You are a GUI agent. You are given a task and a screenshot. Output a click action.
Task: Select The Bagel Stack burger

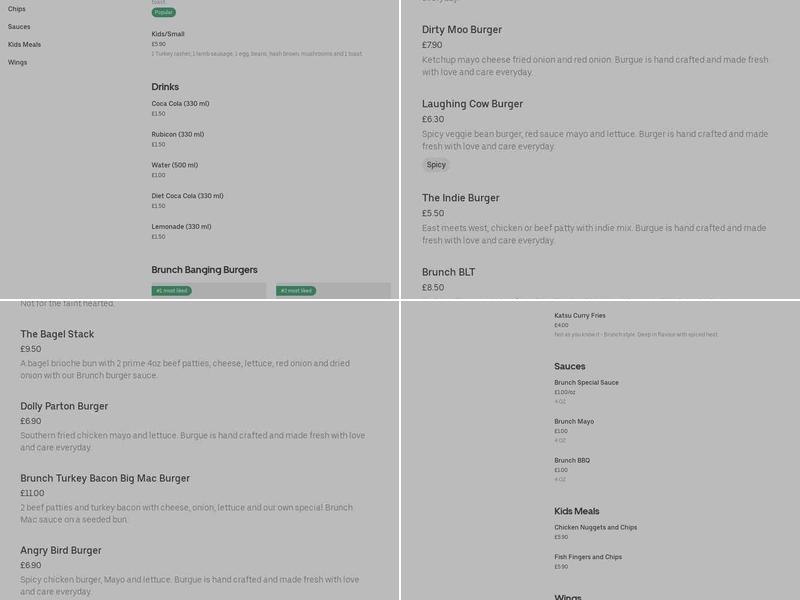(57, 335)
